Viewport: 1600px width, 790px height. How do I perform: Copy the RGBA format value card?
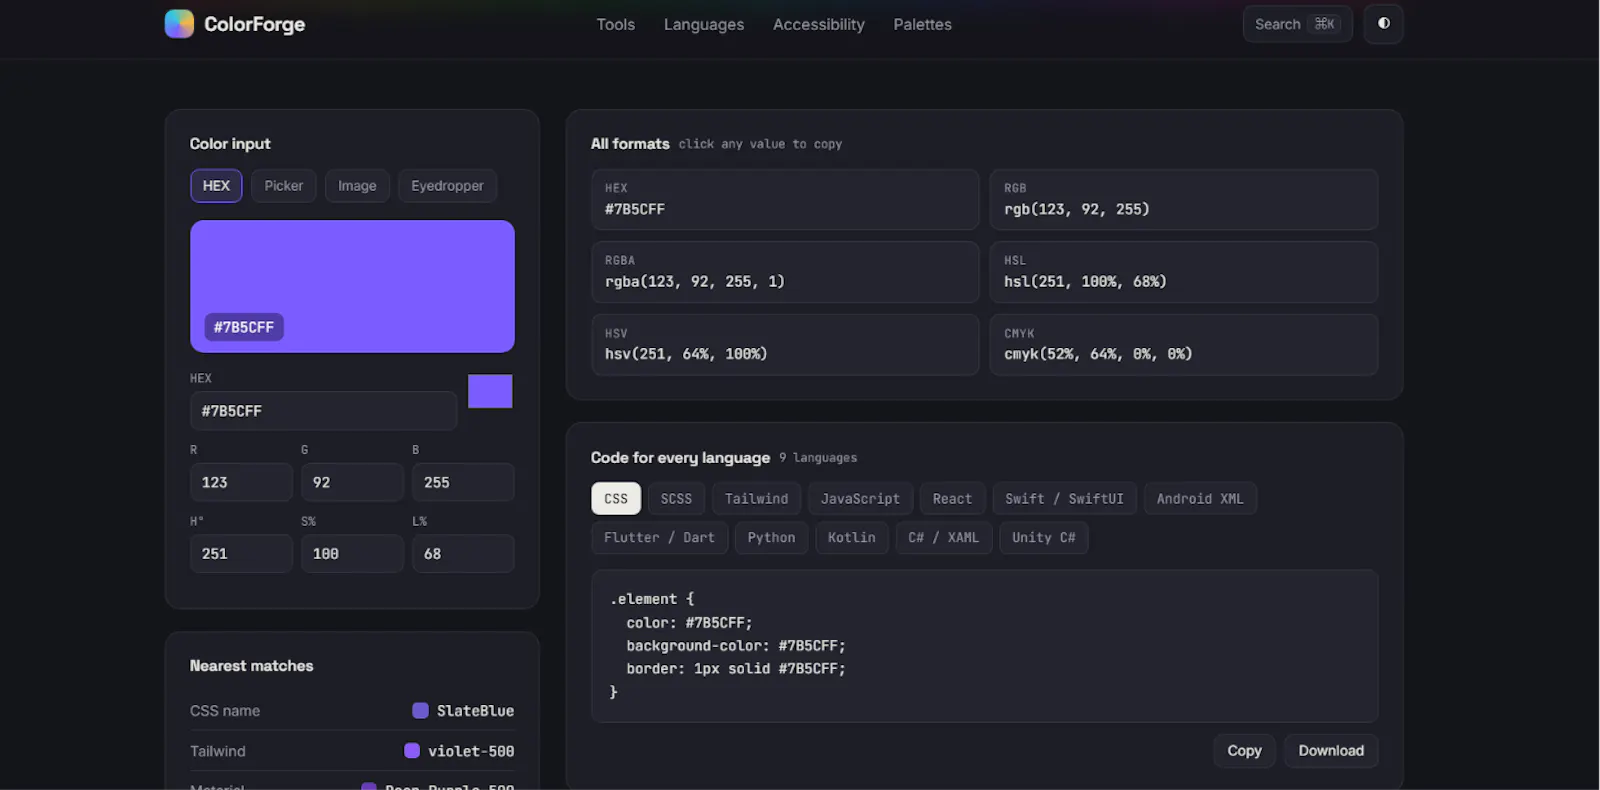point(785,272)
